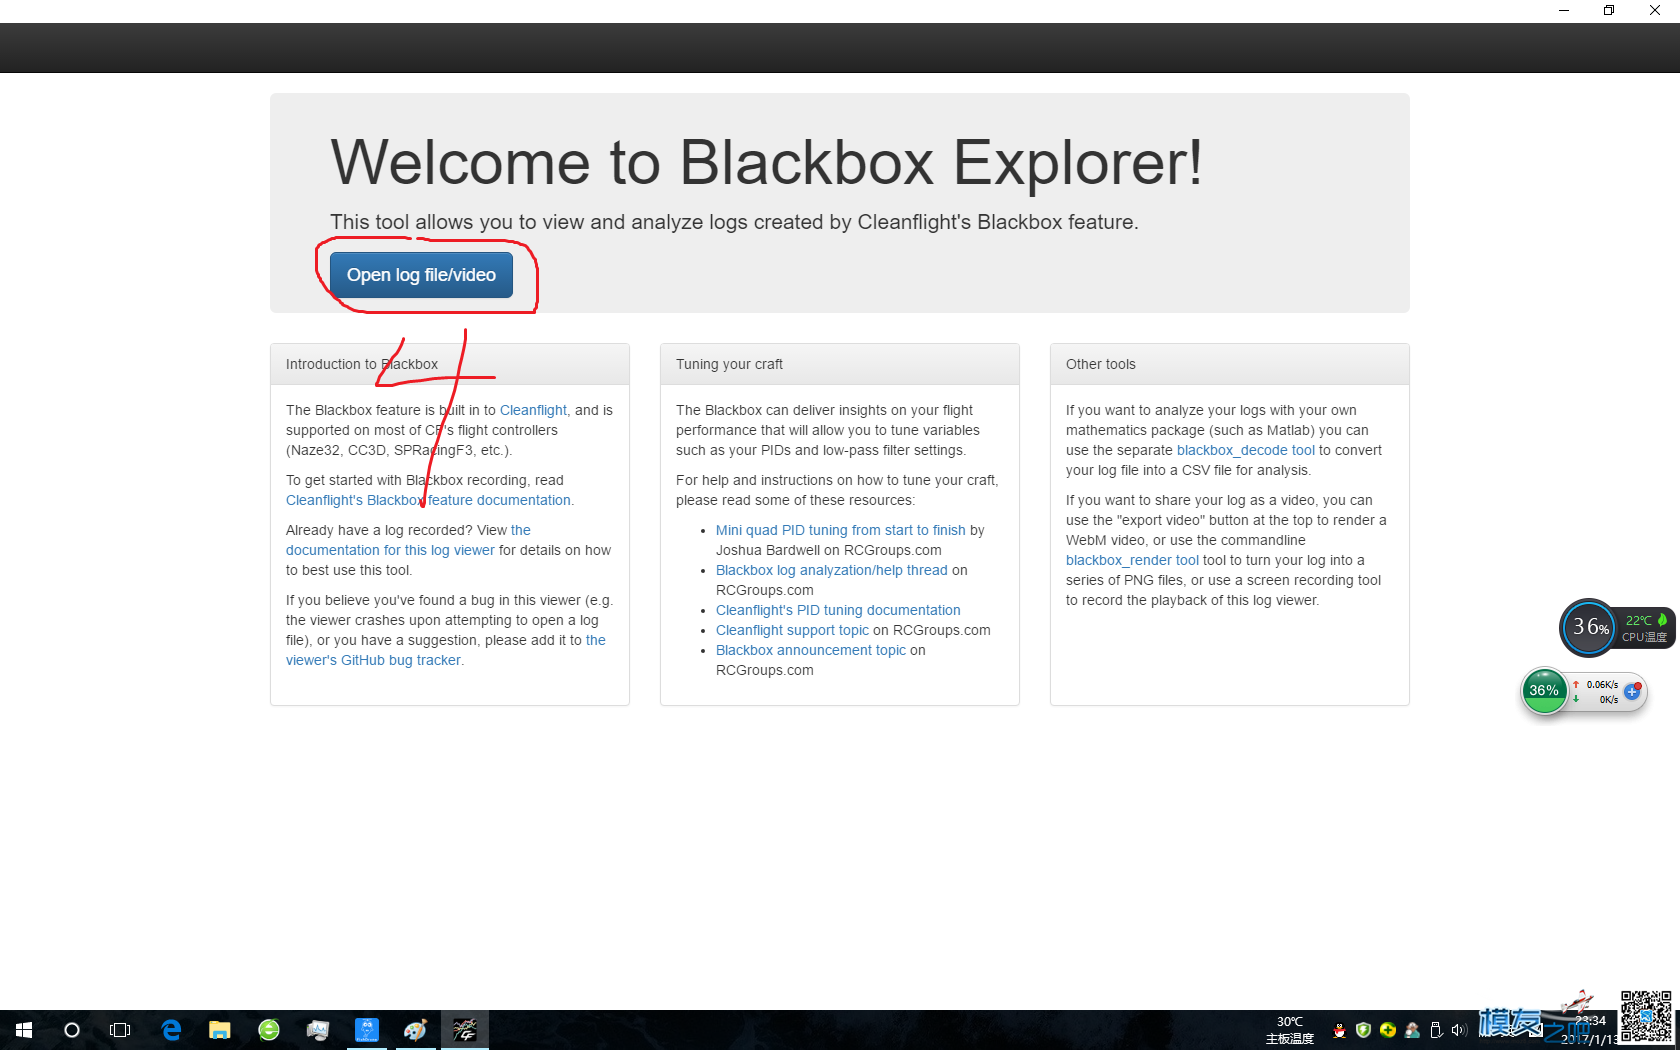Switch to the Paint palette taskbar app
Screen dimensions: 1680x1050
pyautogui.click(x=416, y=1030)
